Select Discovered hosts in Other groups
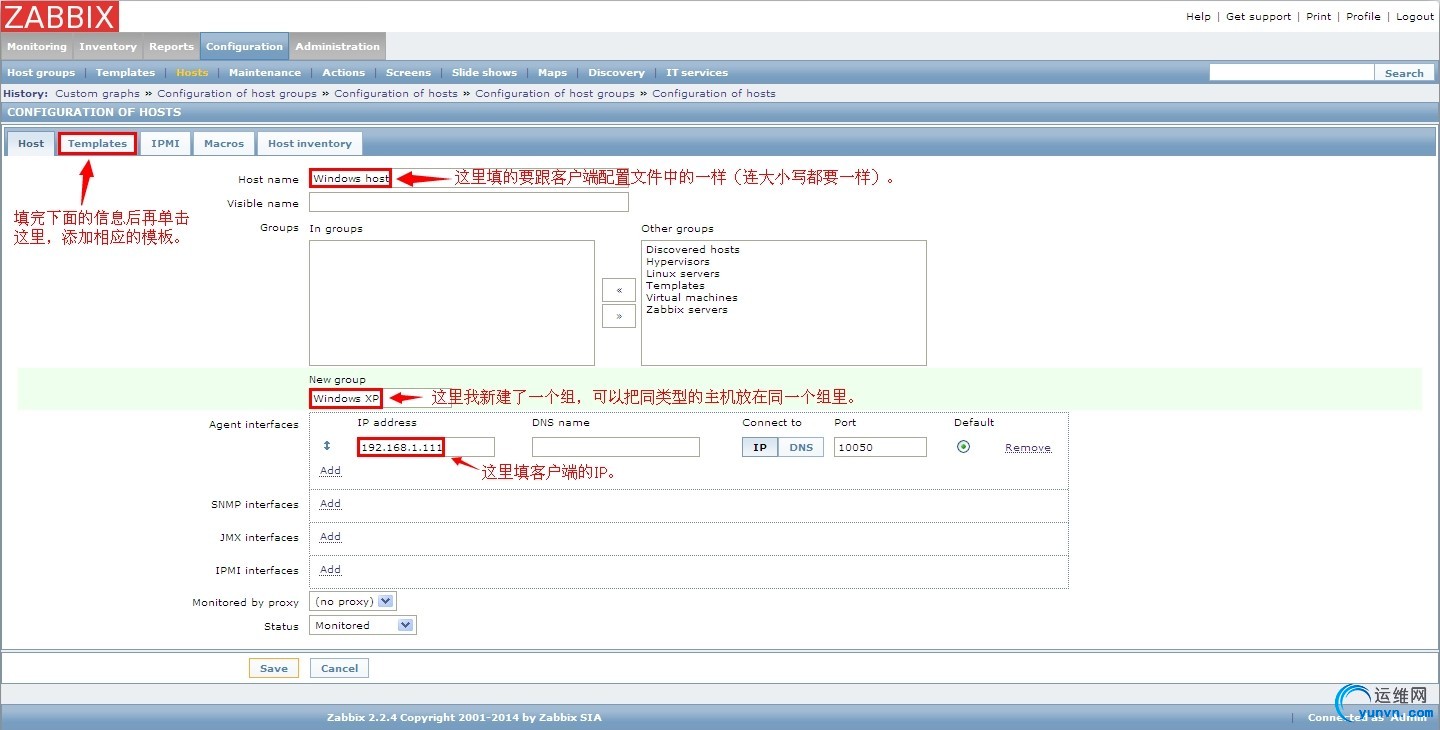 pyautogui.click(x=693, y=250)
